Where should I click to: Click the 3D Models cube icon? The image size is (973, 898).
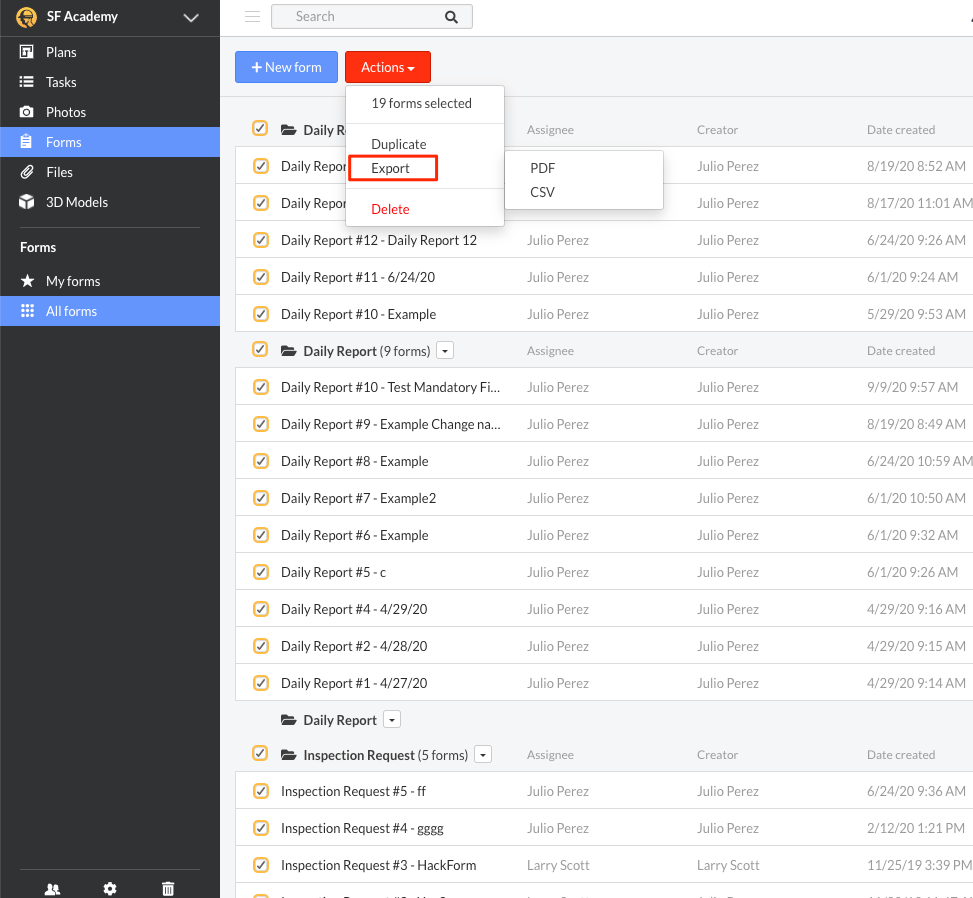click(x=27, y=202)
